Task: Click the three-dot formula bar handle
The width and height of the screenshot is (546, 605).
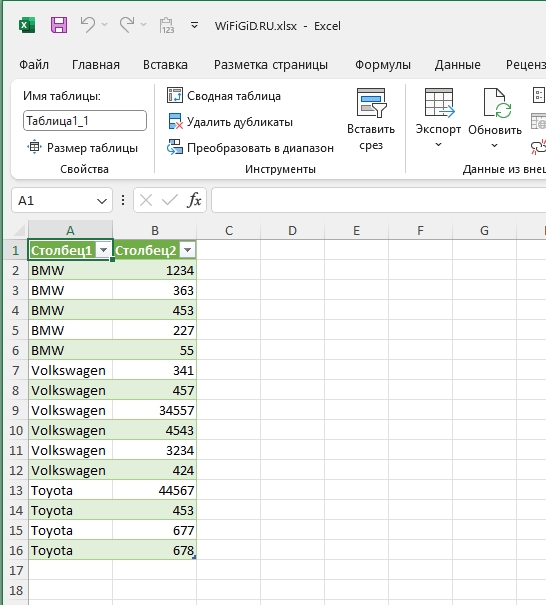Action: coord(123,200)
